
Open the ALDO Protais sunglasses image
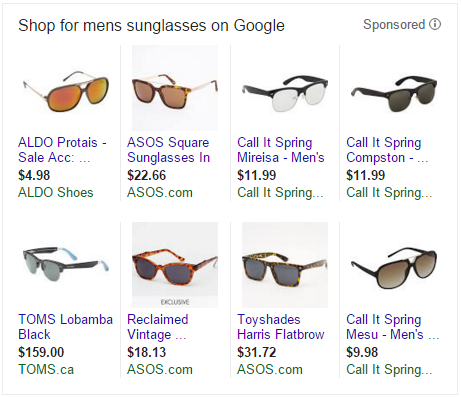point(66,88)
